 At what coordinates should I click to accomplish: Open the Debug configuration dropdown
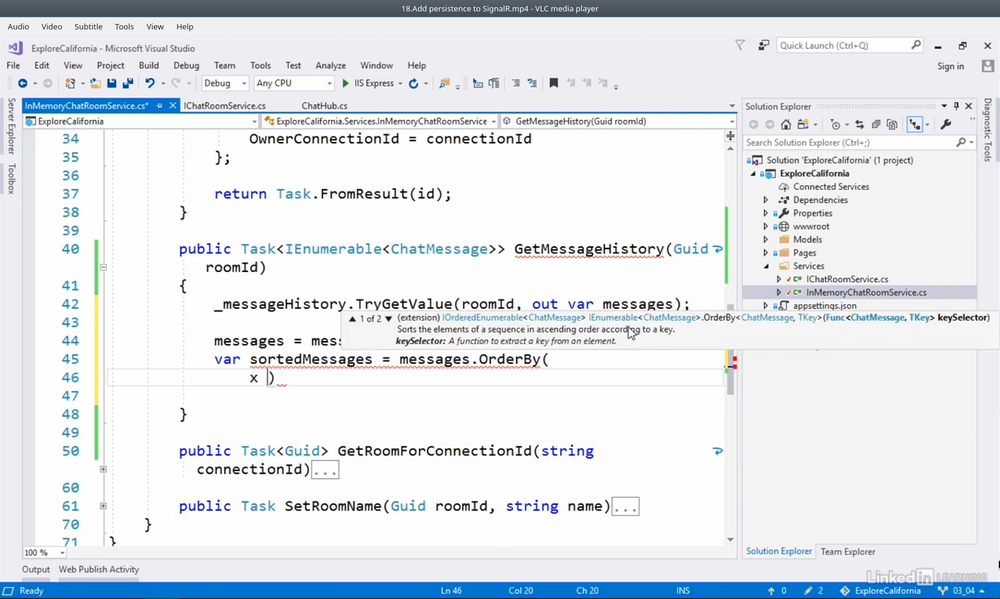[x=225, y=83]
